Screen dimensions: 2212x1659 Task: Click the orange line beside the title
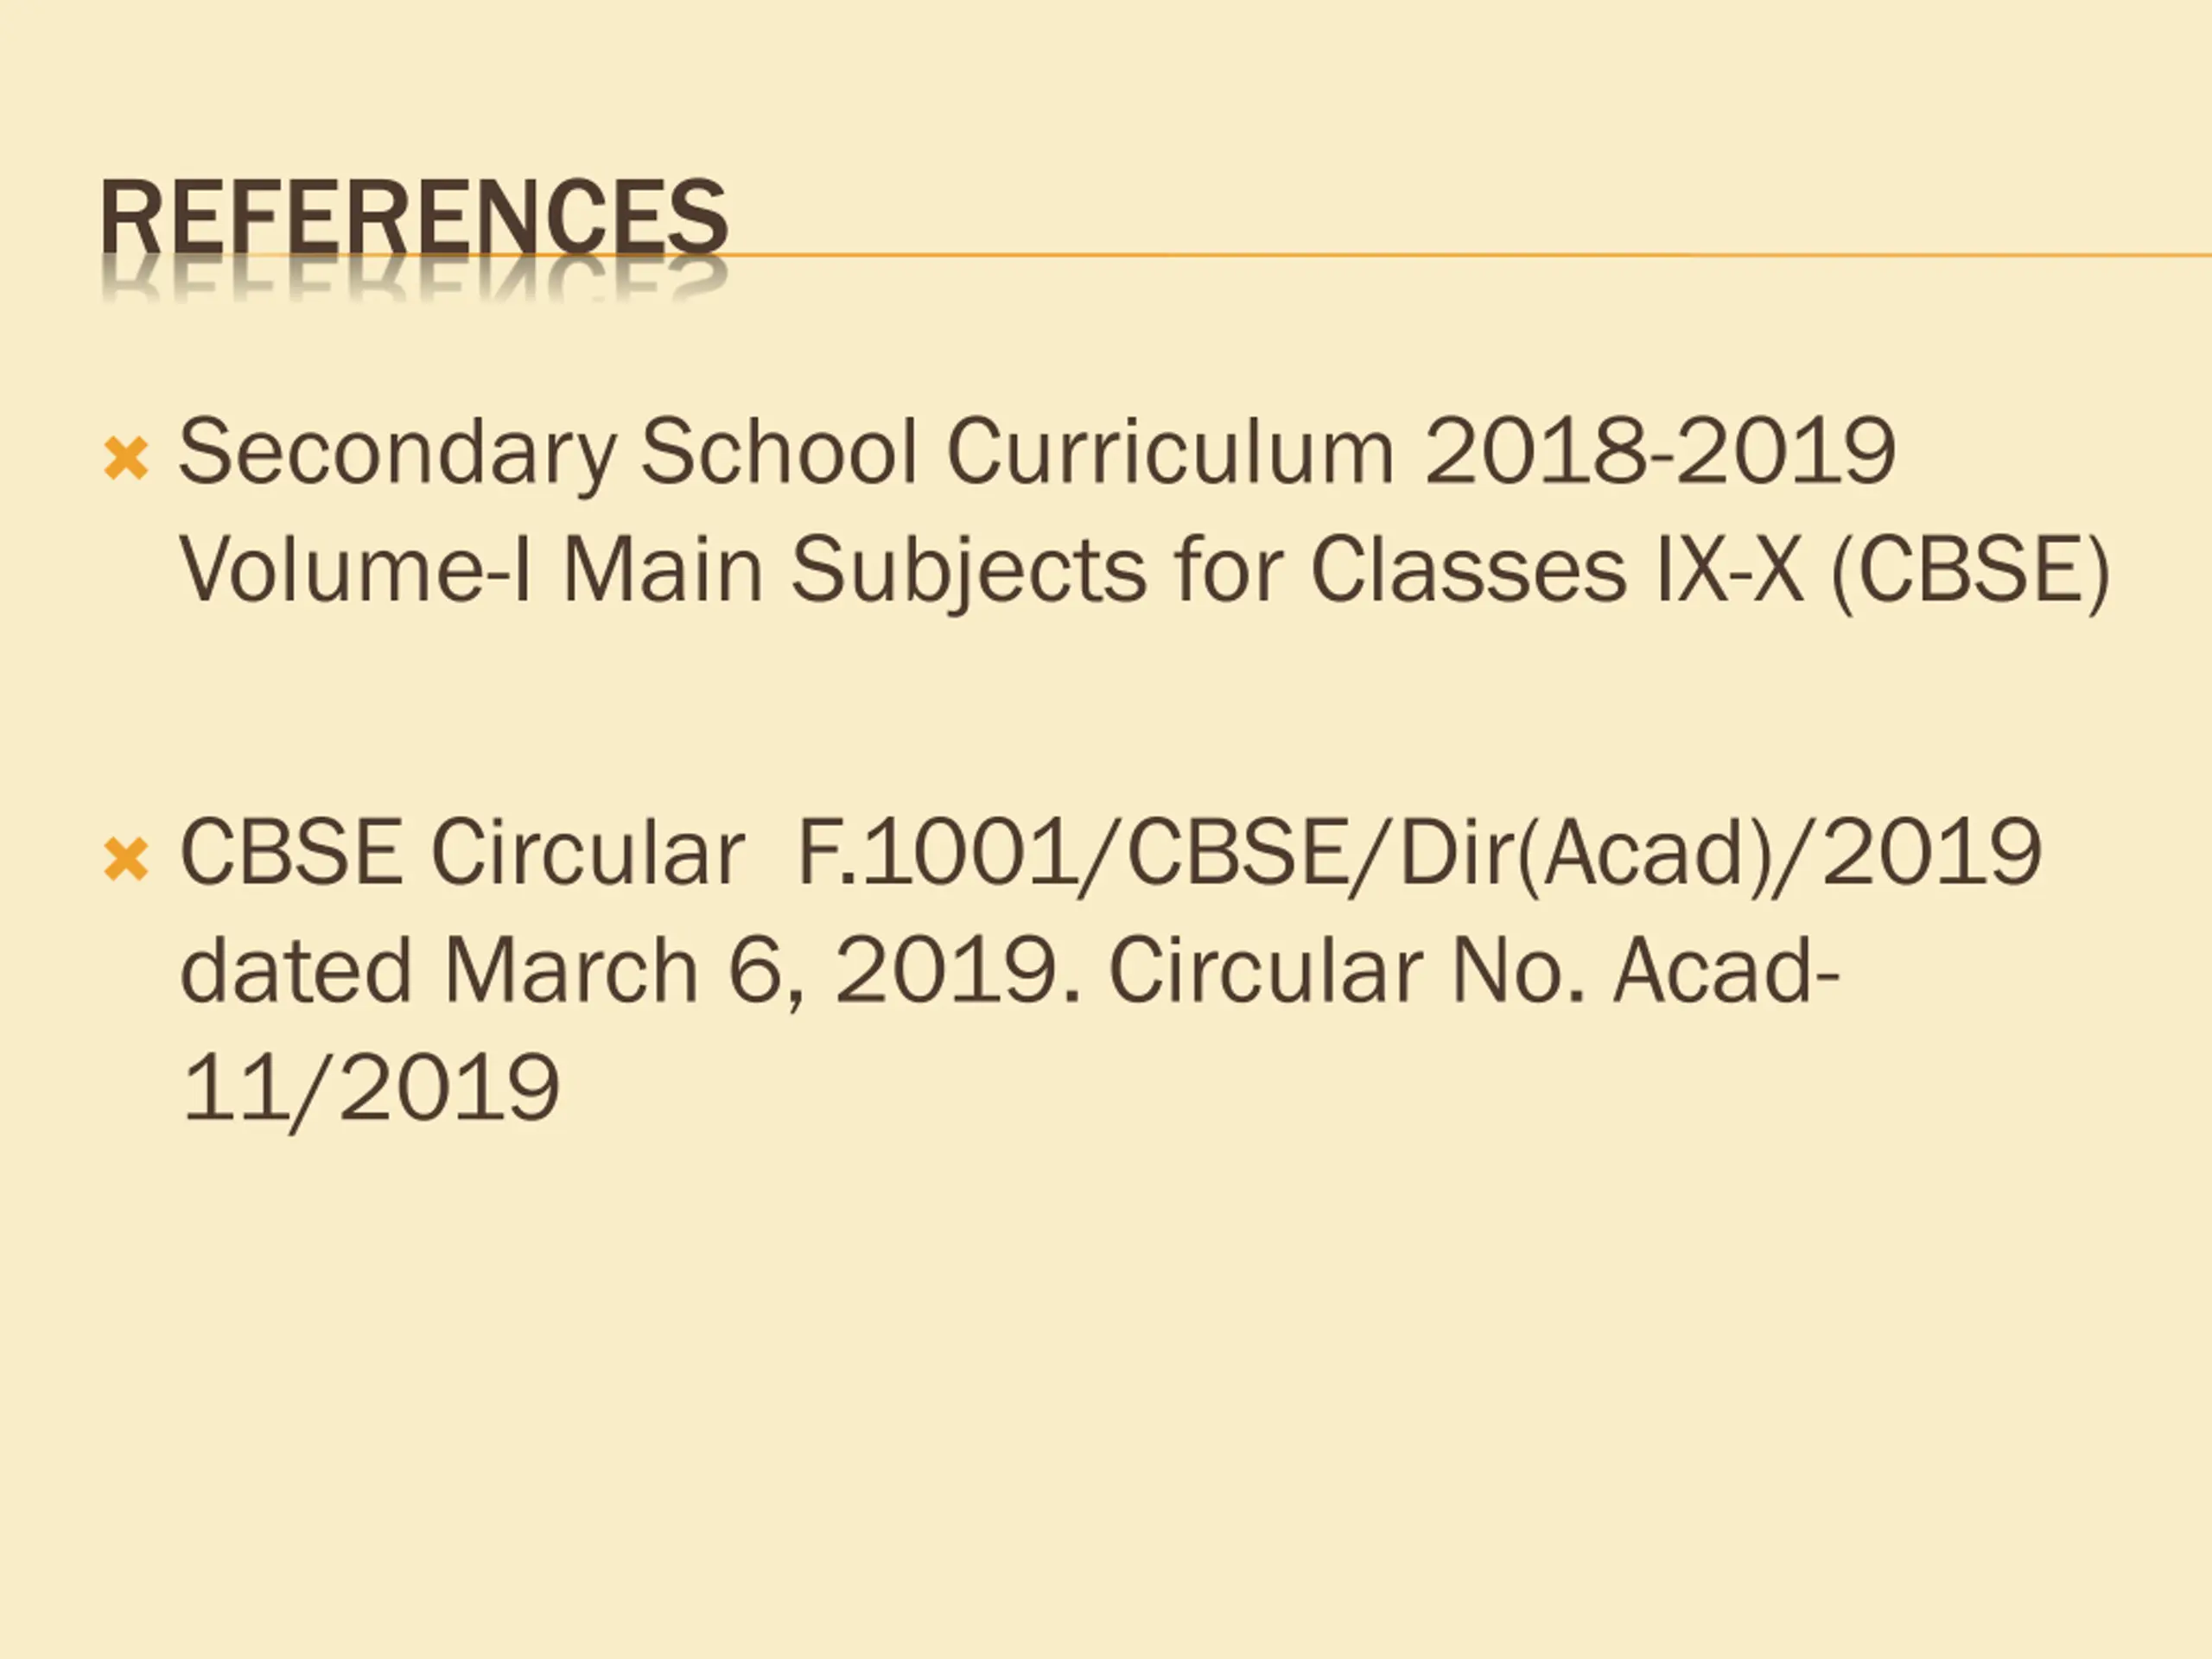pos(1470,255)
